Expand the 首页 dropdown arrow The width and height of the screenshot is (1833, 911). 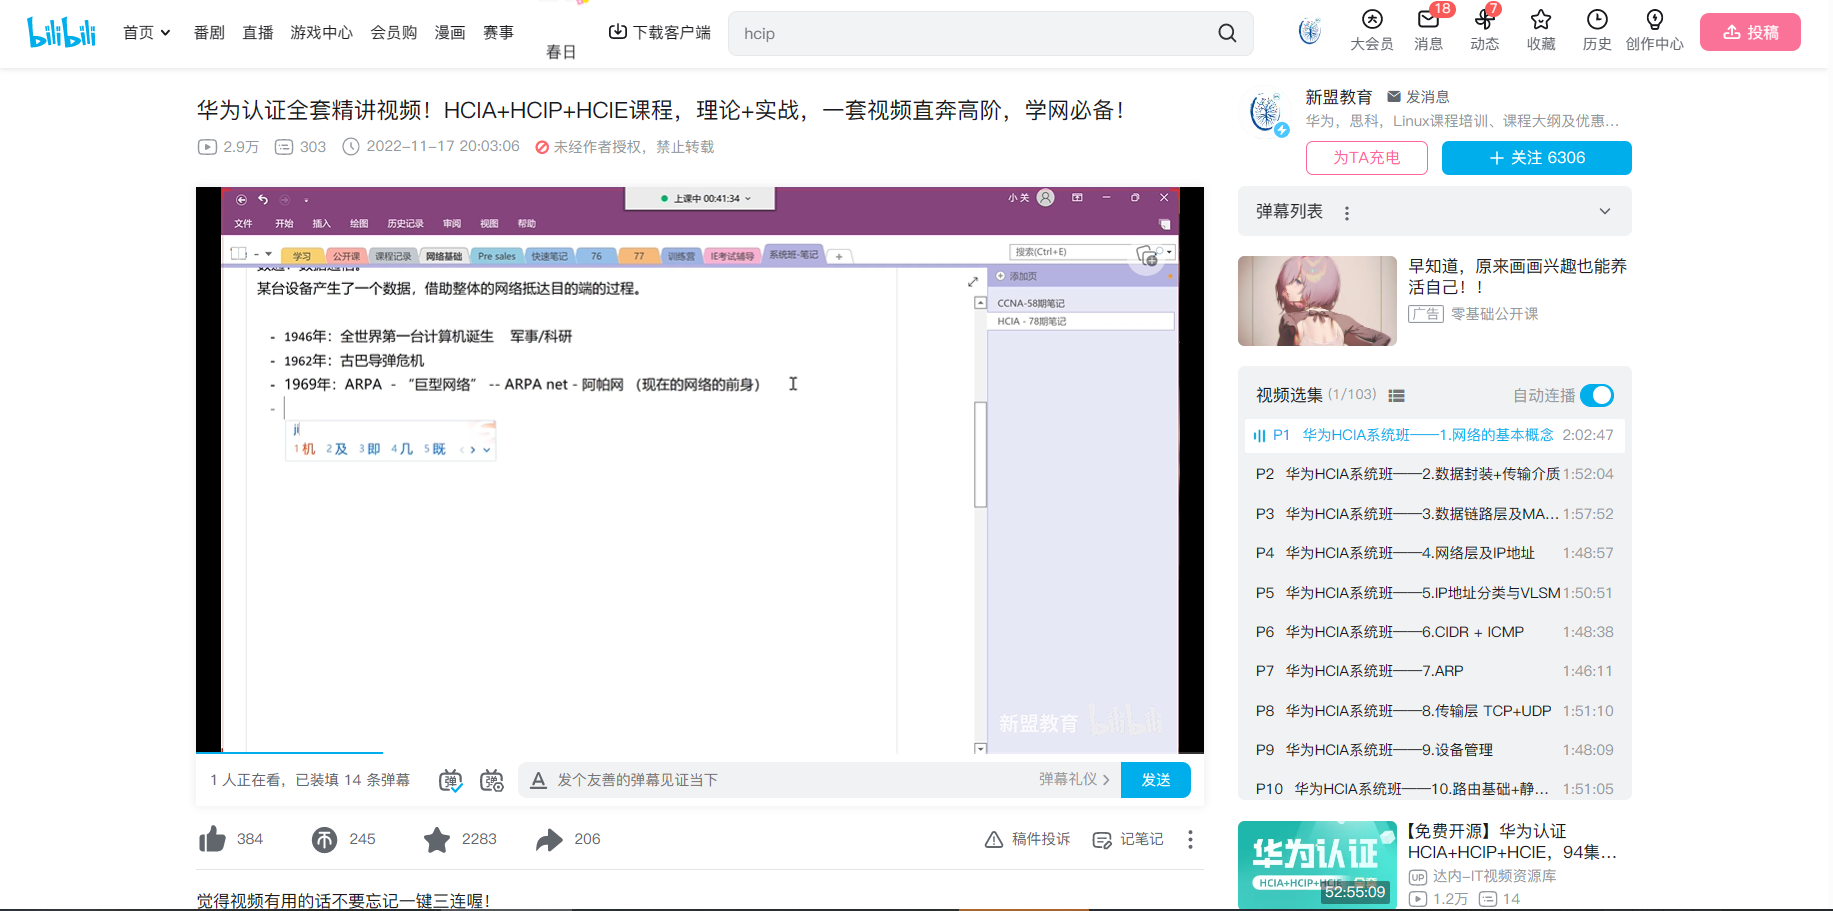(x=166, y=31)
